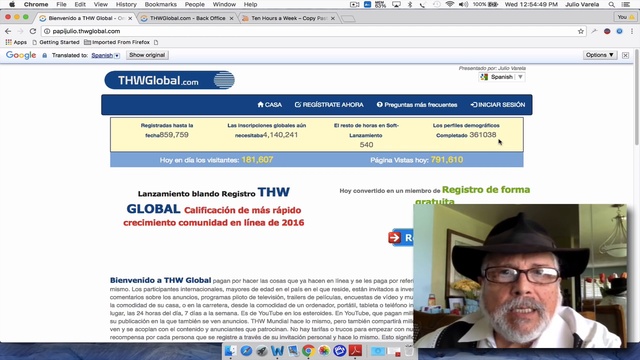The image size is (640, 360).
Task: Click the Time Machine icon in menu bar
Action: (x=436, y=4)
